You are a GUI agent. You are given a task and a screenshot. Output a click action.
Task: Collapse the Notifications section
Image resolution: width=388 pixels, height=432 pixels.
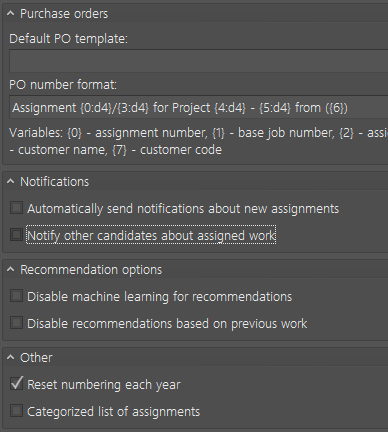11,182
